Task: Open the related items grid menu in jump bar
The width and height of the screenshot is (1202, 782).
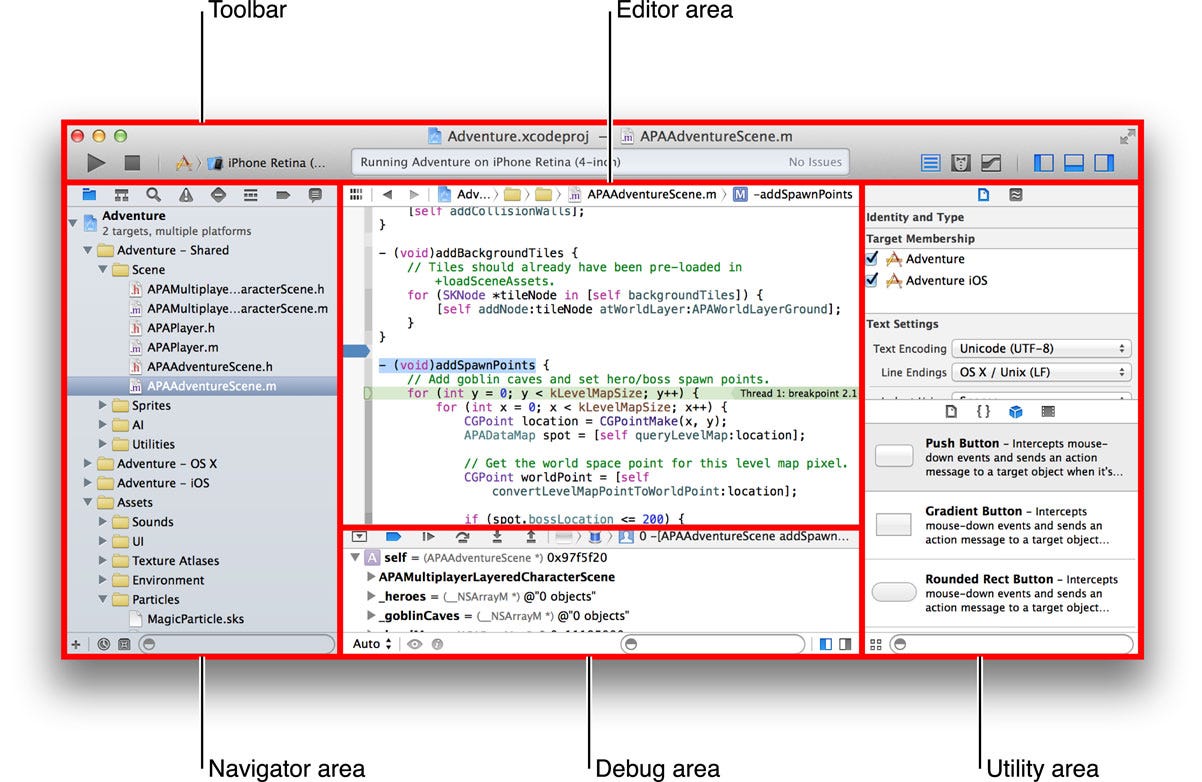Action: coord(356,195)
